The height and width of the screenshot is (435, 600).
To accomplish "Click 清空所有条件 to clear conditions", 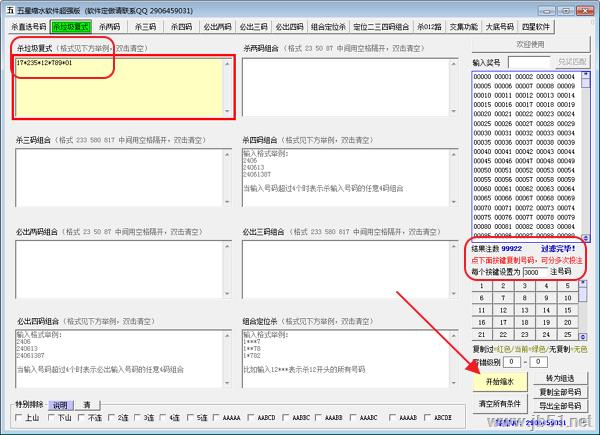I will (x=500, y=403).
